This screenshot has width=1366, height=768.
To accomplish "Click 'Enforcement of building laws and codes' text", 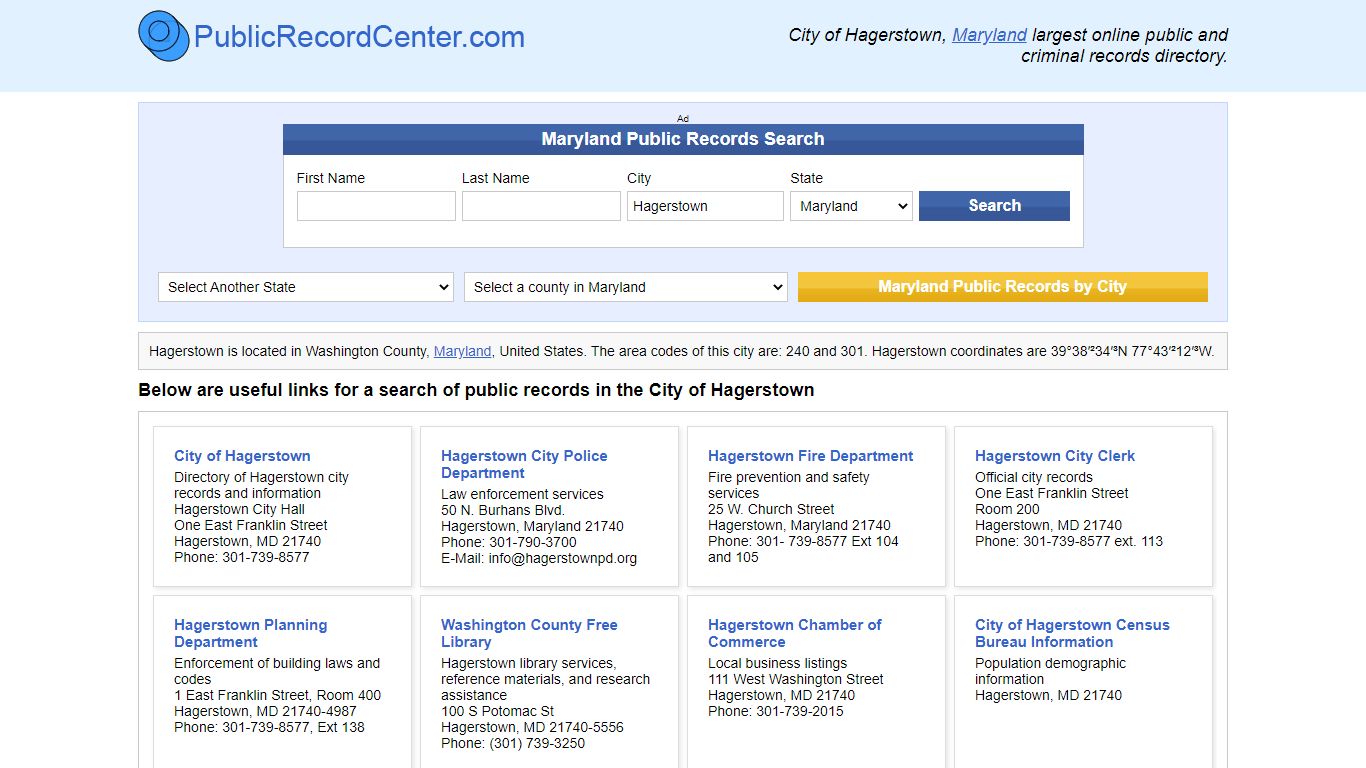I will 277,671.
